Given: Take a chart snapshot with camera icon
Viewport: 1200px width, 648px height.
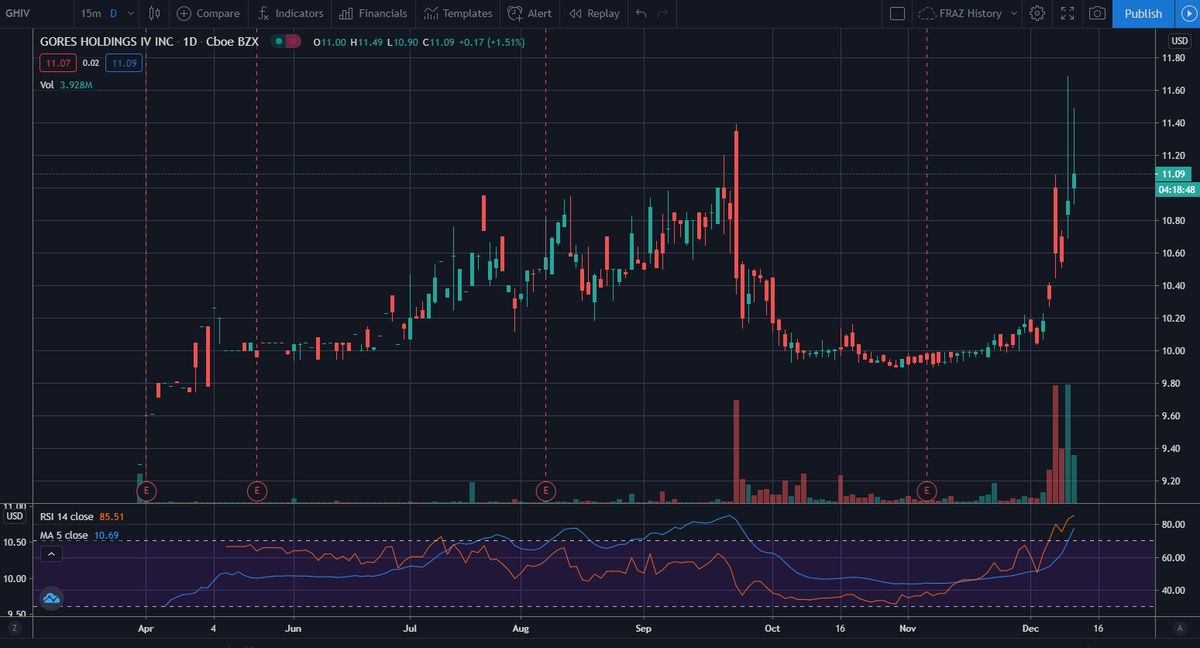Looking at the screenshot, I should tap(1096, 13).
